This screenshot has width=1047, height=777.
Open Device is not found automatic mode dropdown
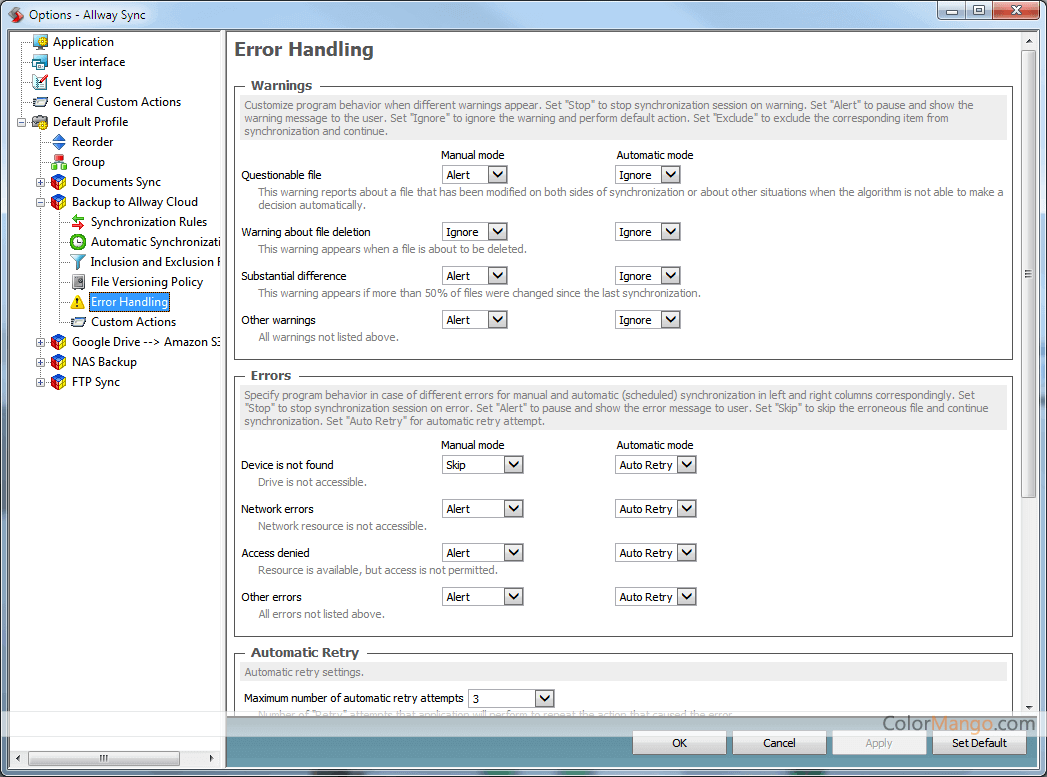[686, 465]
